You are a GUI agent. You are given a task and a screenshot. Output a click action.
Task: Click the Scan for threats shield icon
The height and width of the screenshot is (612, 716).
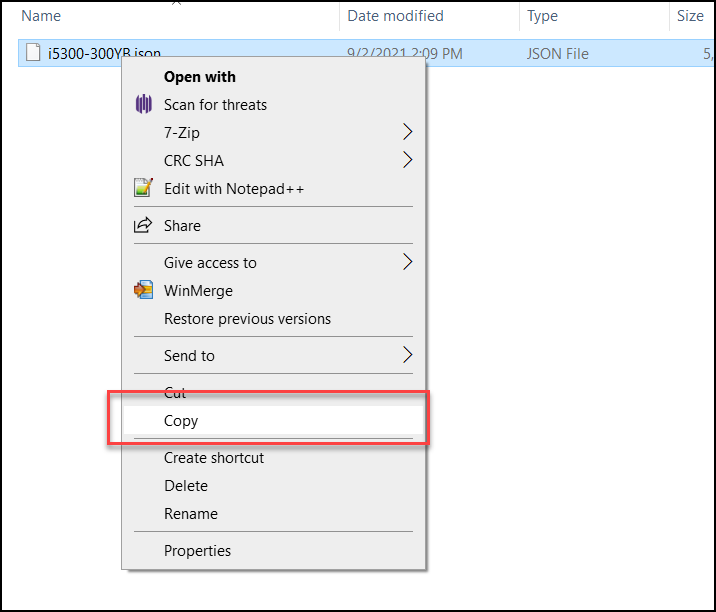(x=143, y=105)
